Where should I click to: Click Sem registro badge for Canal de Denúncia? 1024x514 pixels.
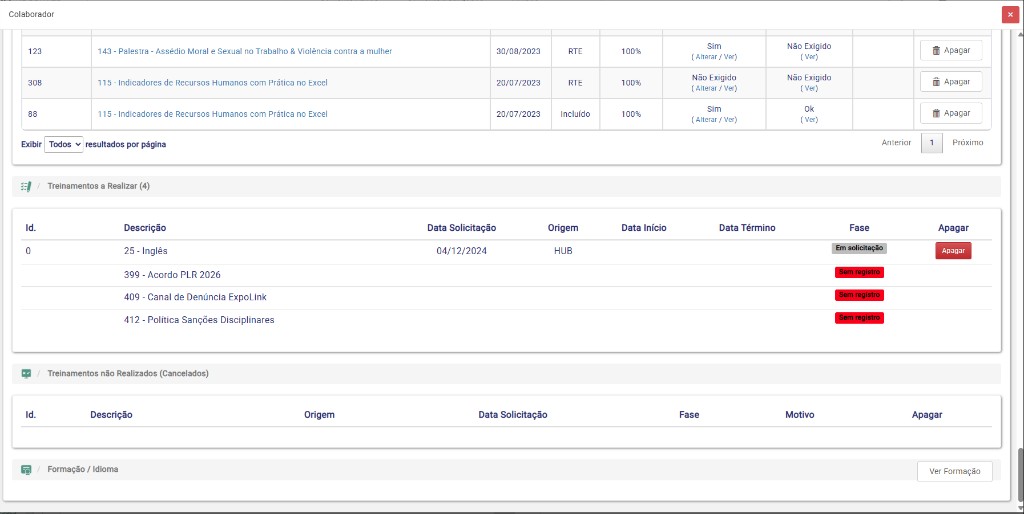(859, 295)
